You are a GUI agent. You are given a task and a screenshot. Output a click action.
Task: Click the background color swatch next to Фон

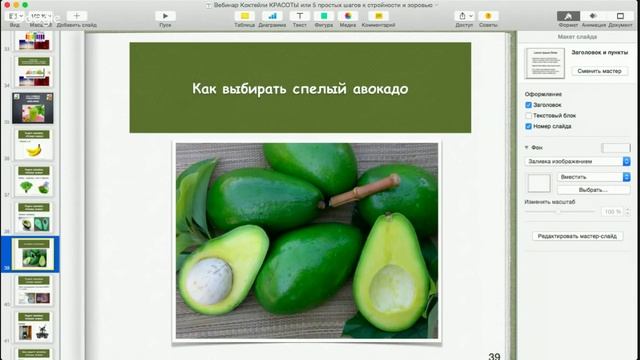click(616, 148)
